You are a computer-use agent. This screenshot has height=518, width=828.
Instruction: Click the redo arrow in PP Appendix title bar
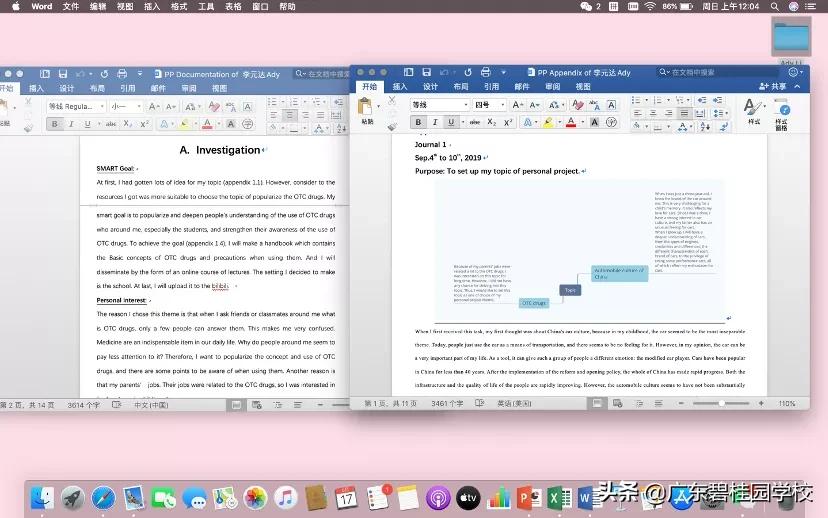coord(467,72)
